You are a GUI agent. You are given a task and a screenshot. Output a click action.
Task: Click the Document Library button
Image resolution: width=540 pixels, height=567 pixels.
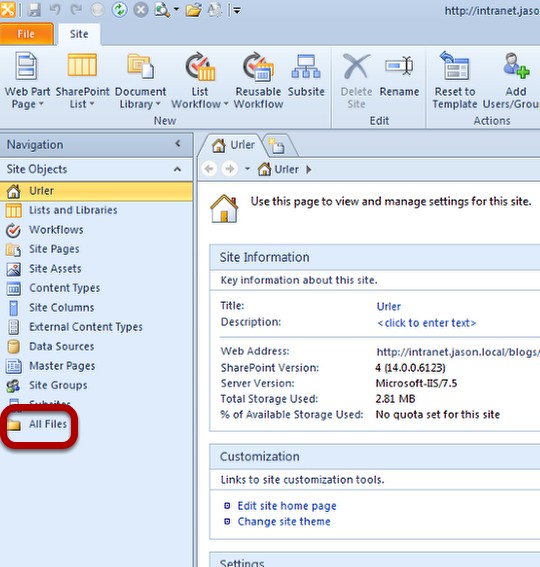(140, 81)
